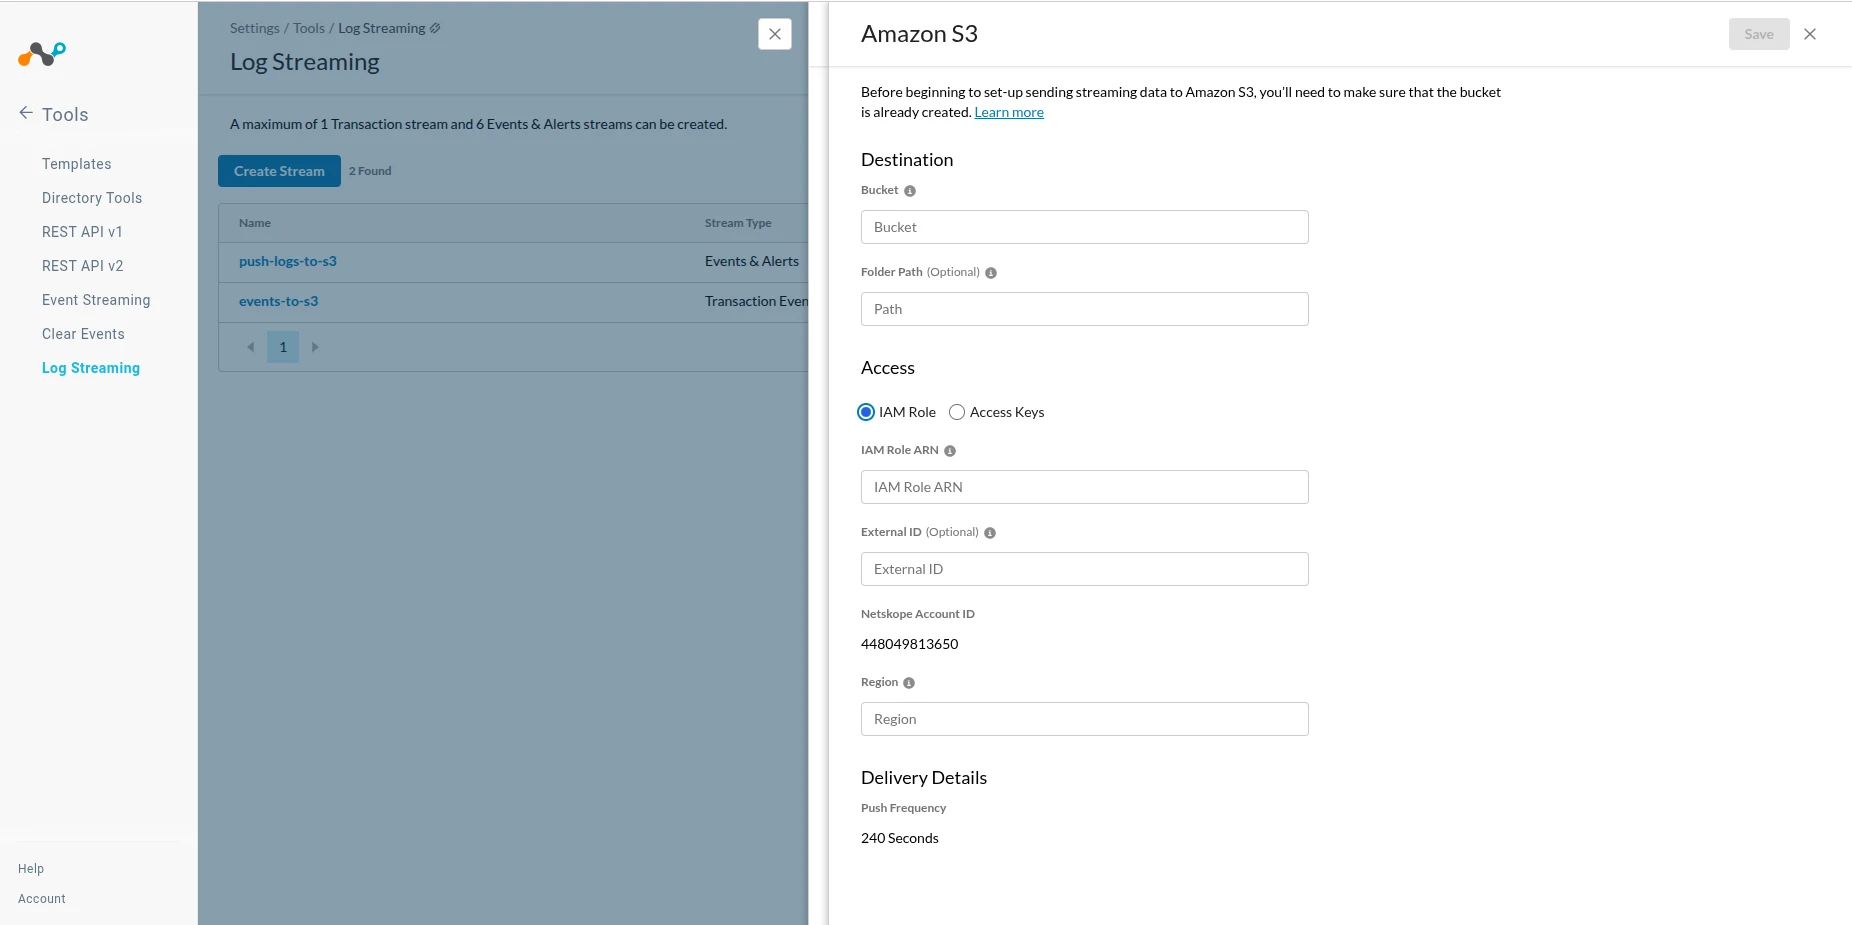Open Directory Tools in the sidebar
Image resolution: width=1852 pixels, height=925 pixels.
92,198
